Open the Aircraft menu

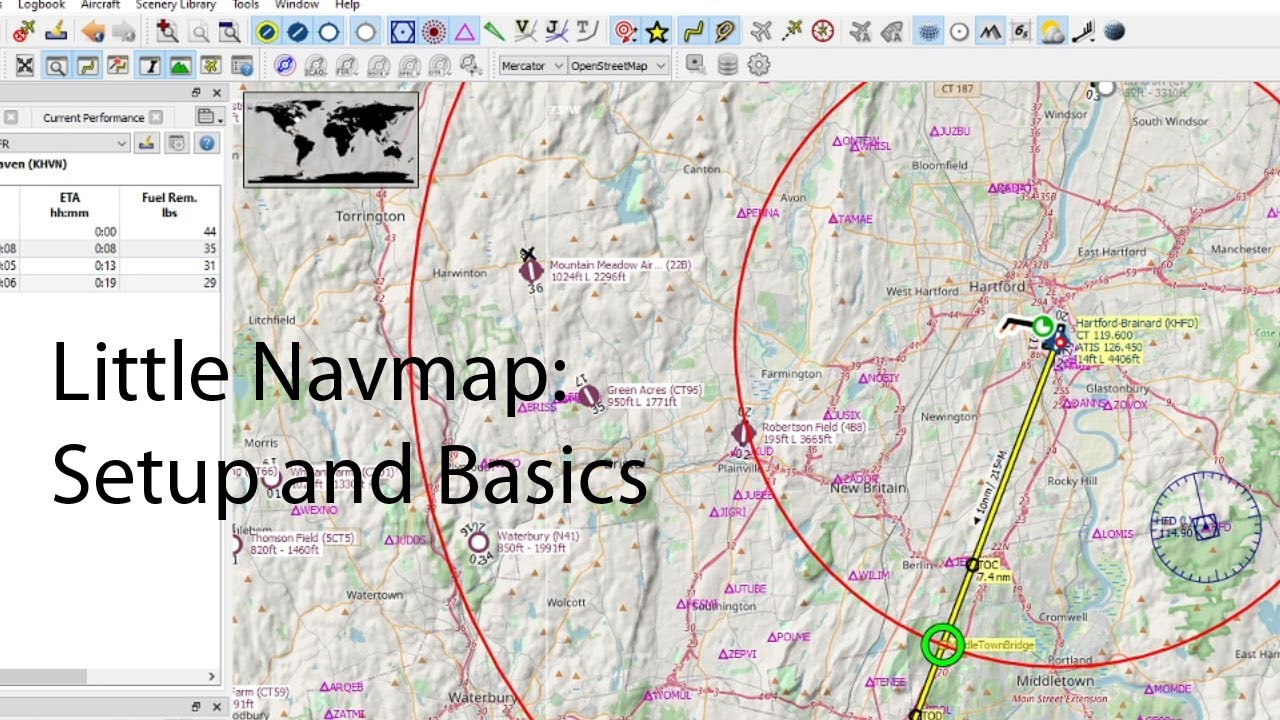pos(100,5)
